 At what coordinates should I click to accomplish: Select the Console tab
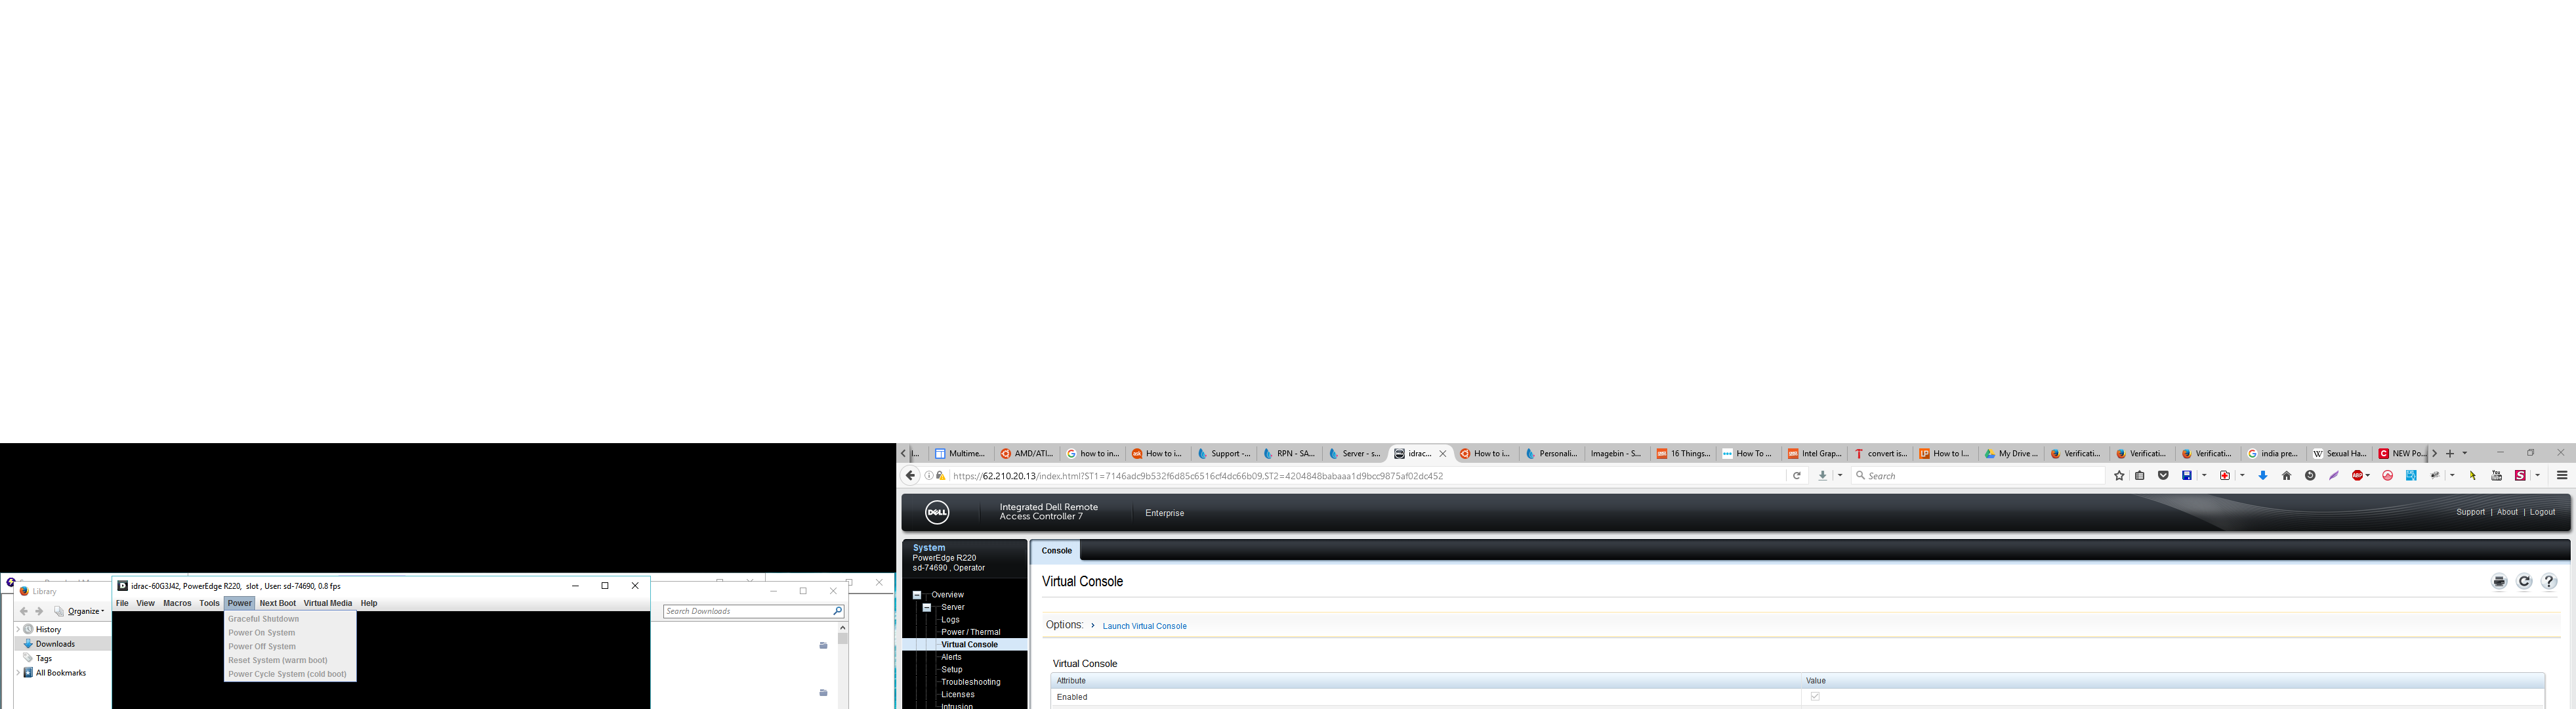pyautogui.click(x=1056, y=550)
